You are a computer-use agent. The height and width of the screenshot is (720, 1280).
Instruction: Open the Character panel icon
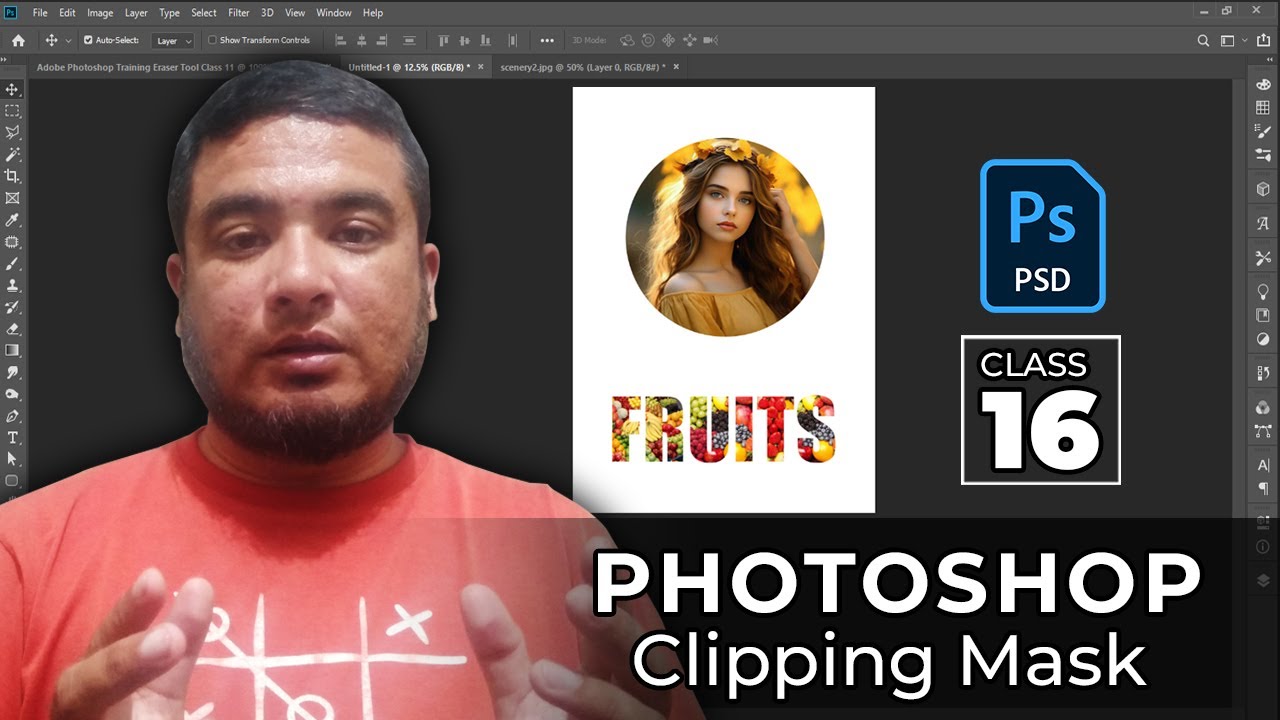click(x=1263, y=465)
